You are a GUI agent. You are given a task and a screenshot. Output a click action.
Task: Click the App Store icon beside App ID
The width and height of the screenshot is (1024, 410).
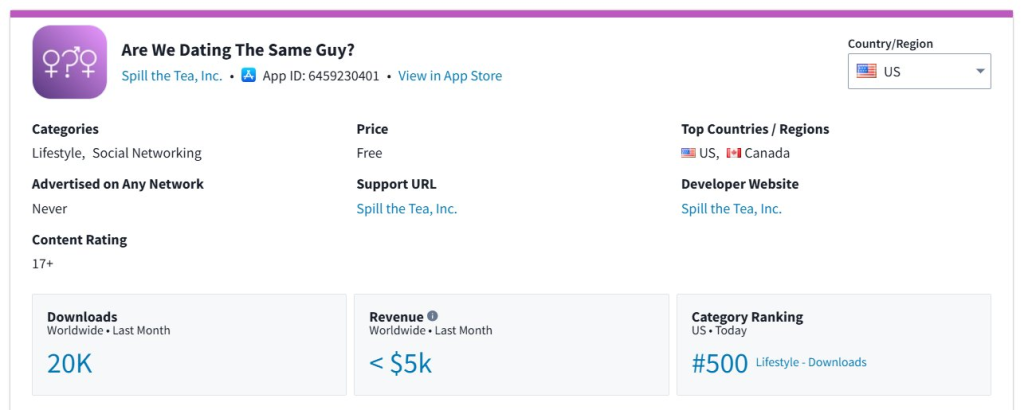coord(249,75)
